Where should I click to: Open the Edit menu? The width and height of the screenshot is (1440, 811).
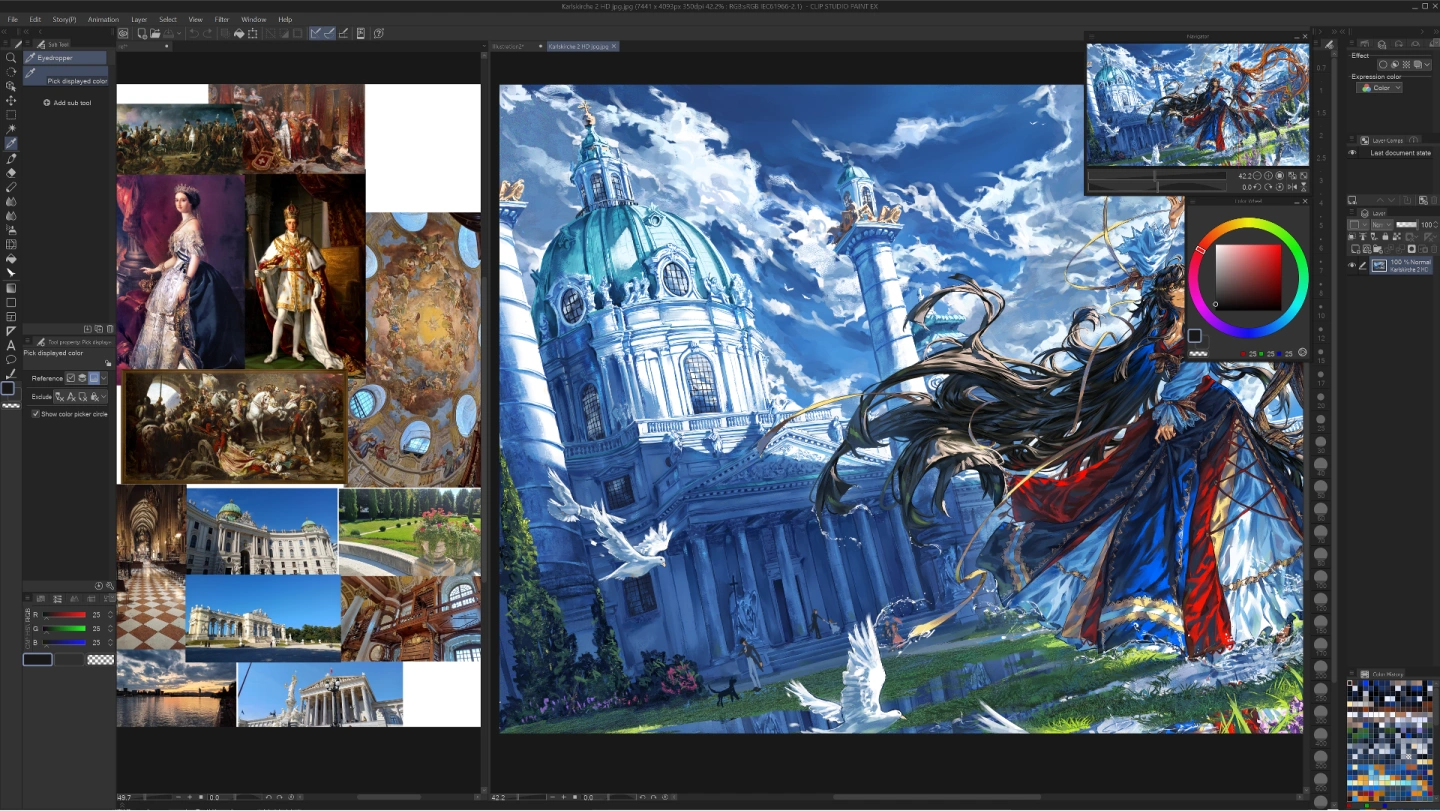click(35, 19)
